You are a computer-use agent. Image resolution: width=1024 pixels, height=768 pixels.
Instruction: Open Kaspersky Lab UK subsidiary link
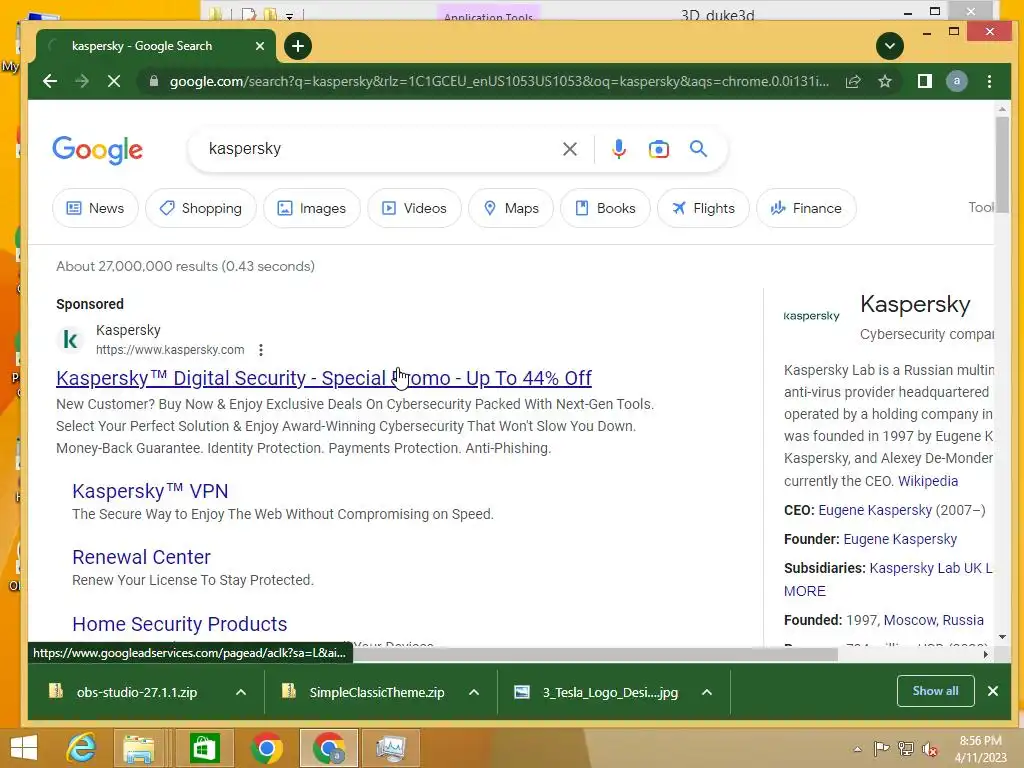[x=931, y=568]
